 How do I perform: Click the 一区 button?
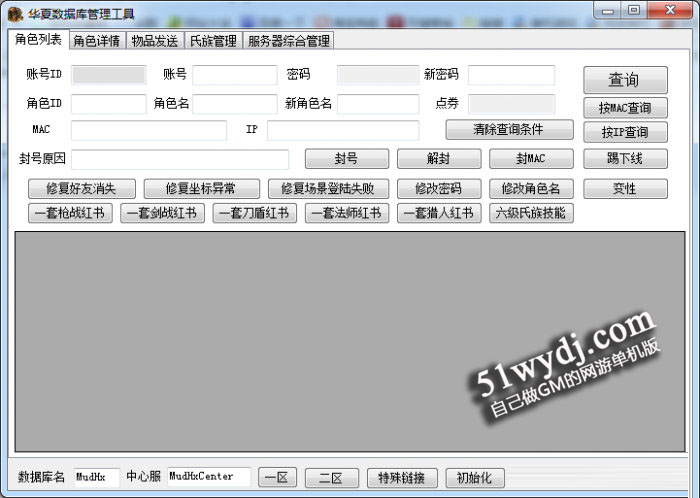pos(277,478)
